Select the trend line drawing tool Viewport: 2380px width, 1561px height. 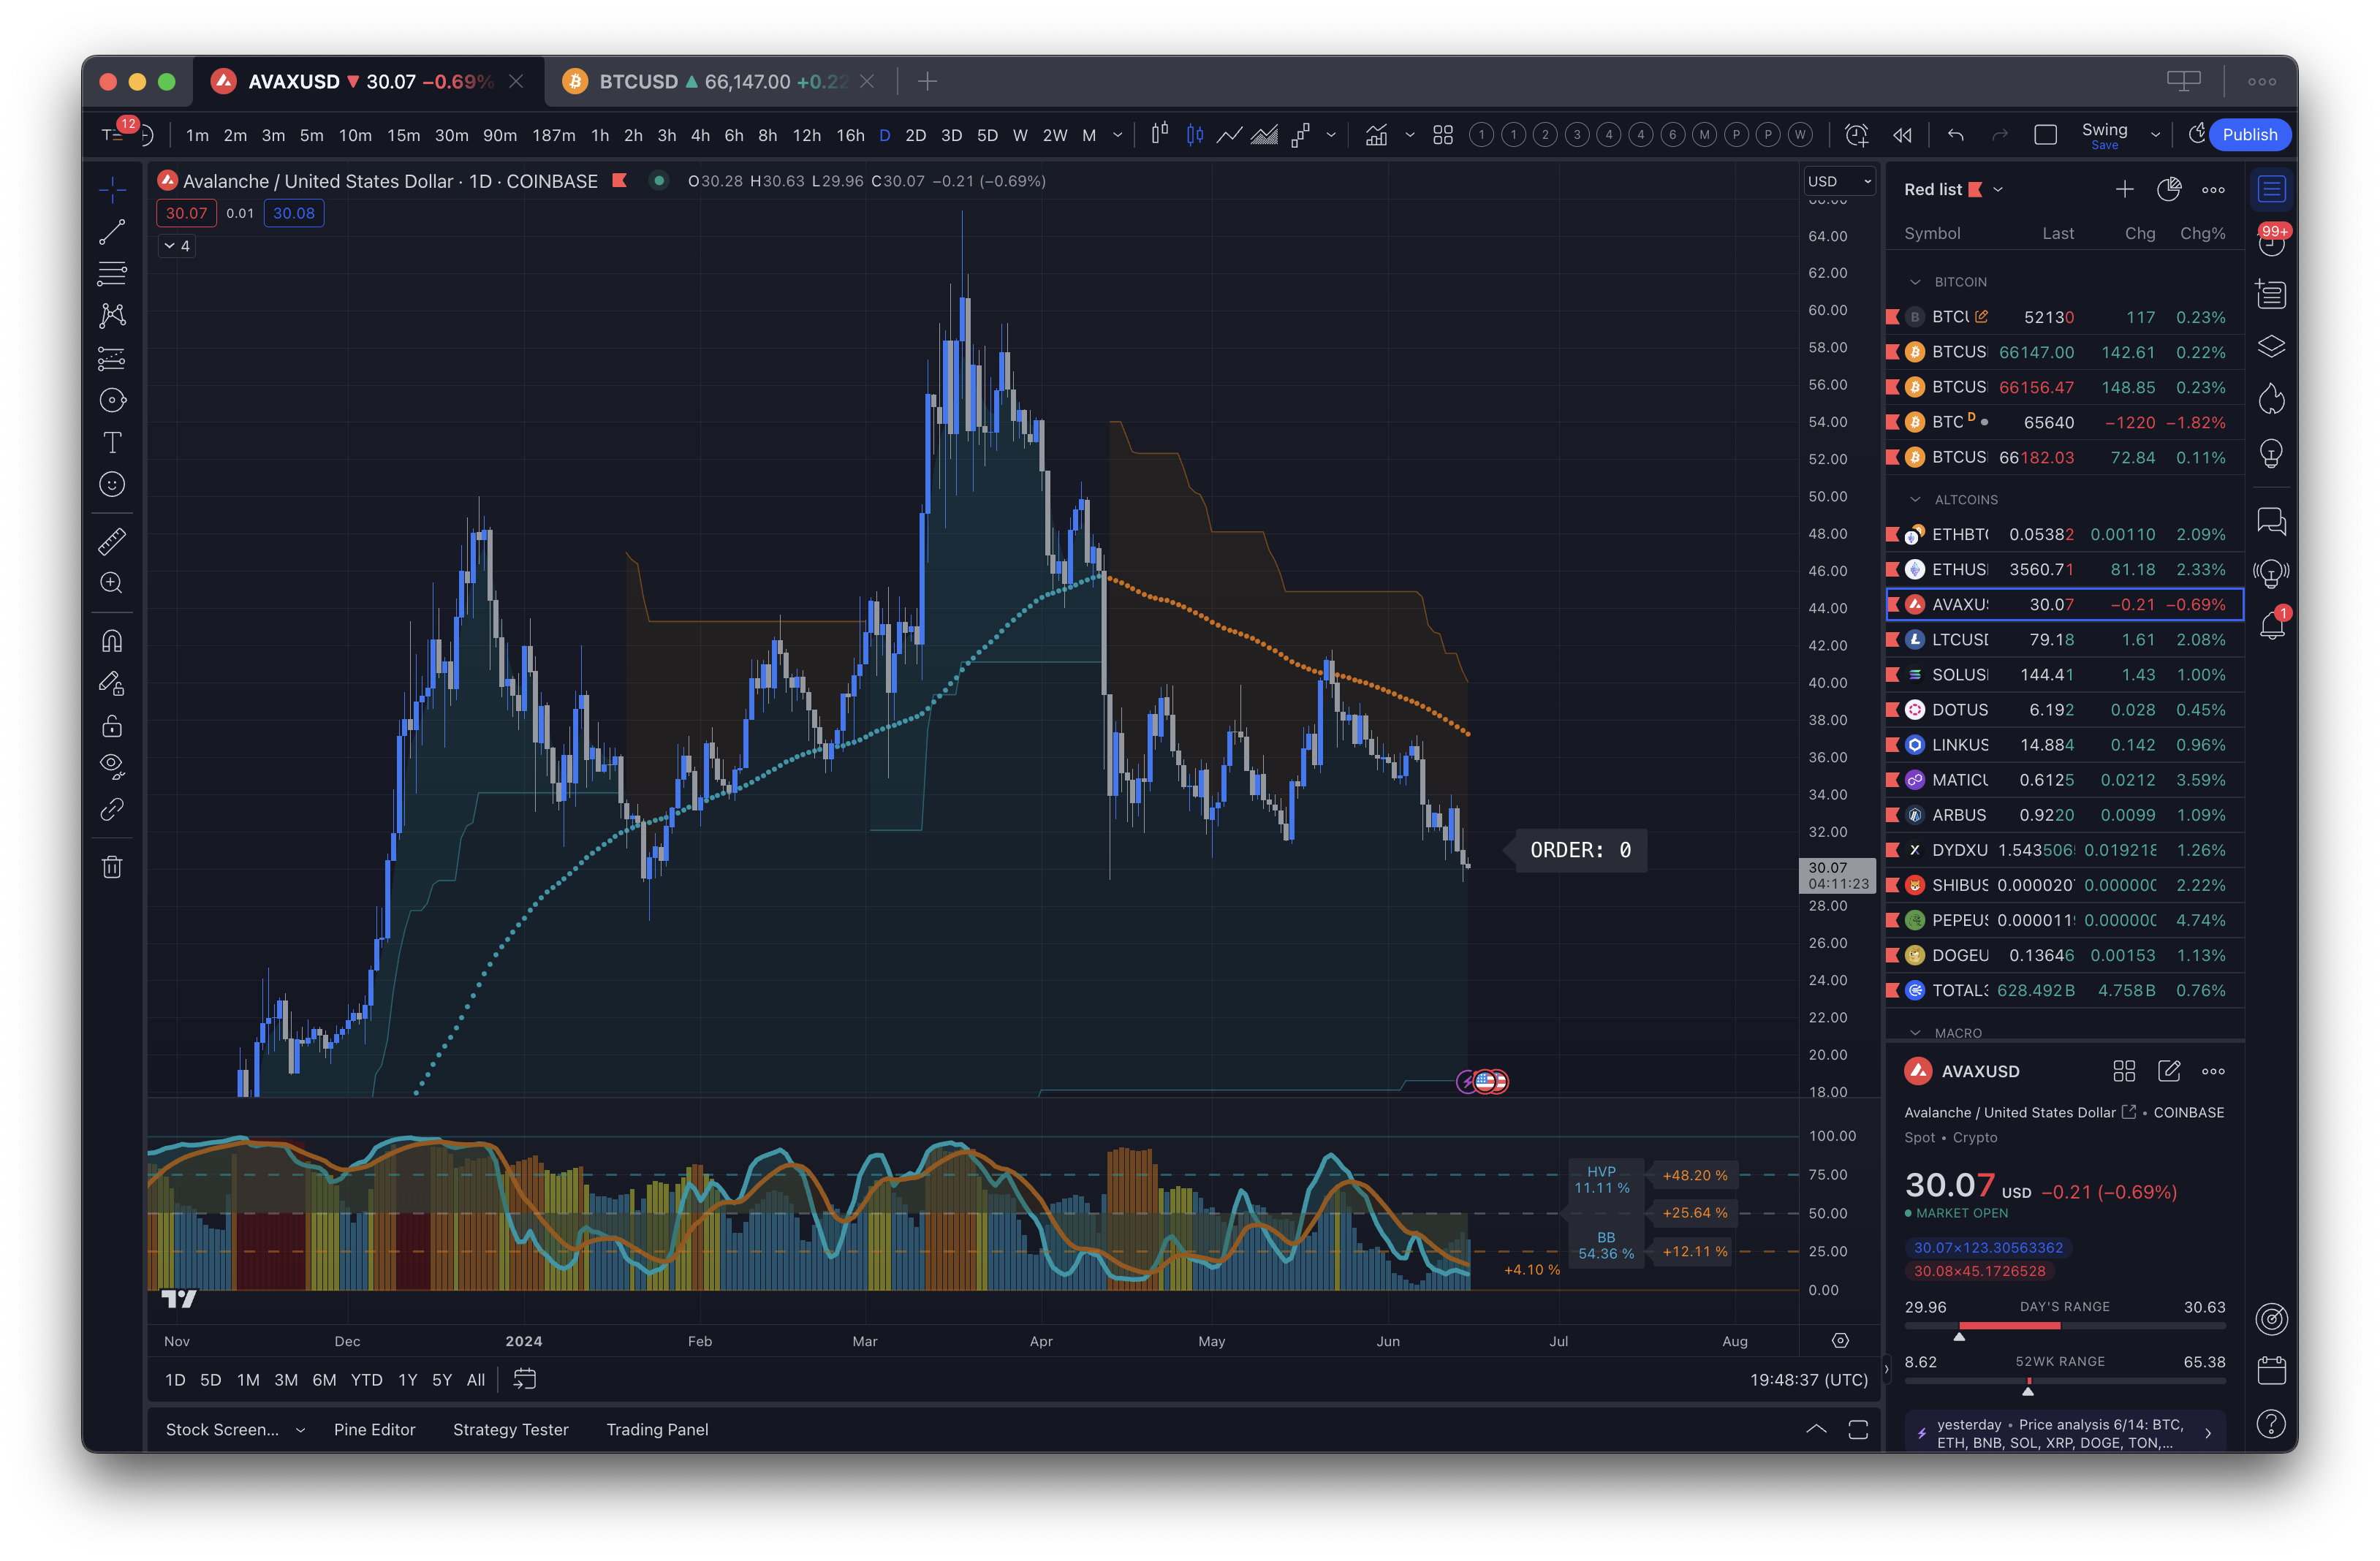112,231
